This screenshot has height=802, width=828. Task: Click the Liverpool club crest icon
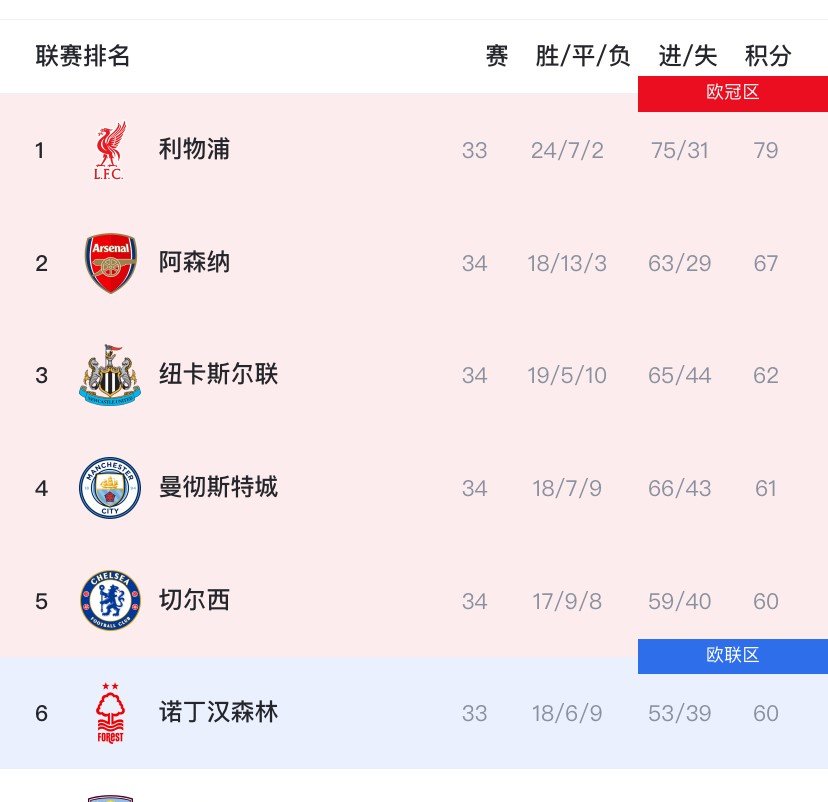coord(110,150)
